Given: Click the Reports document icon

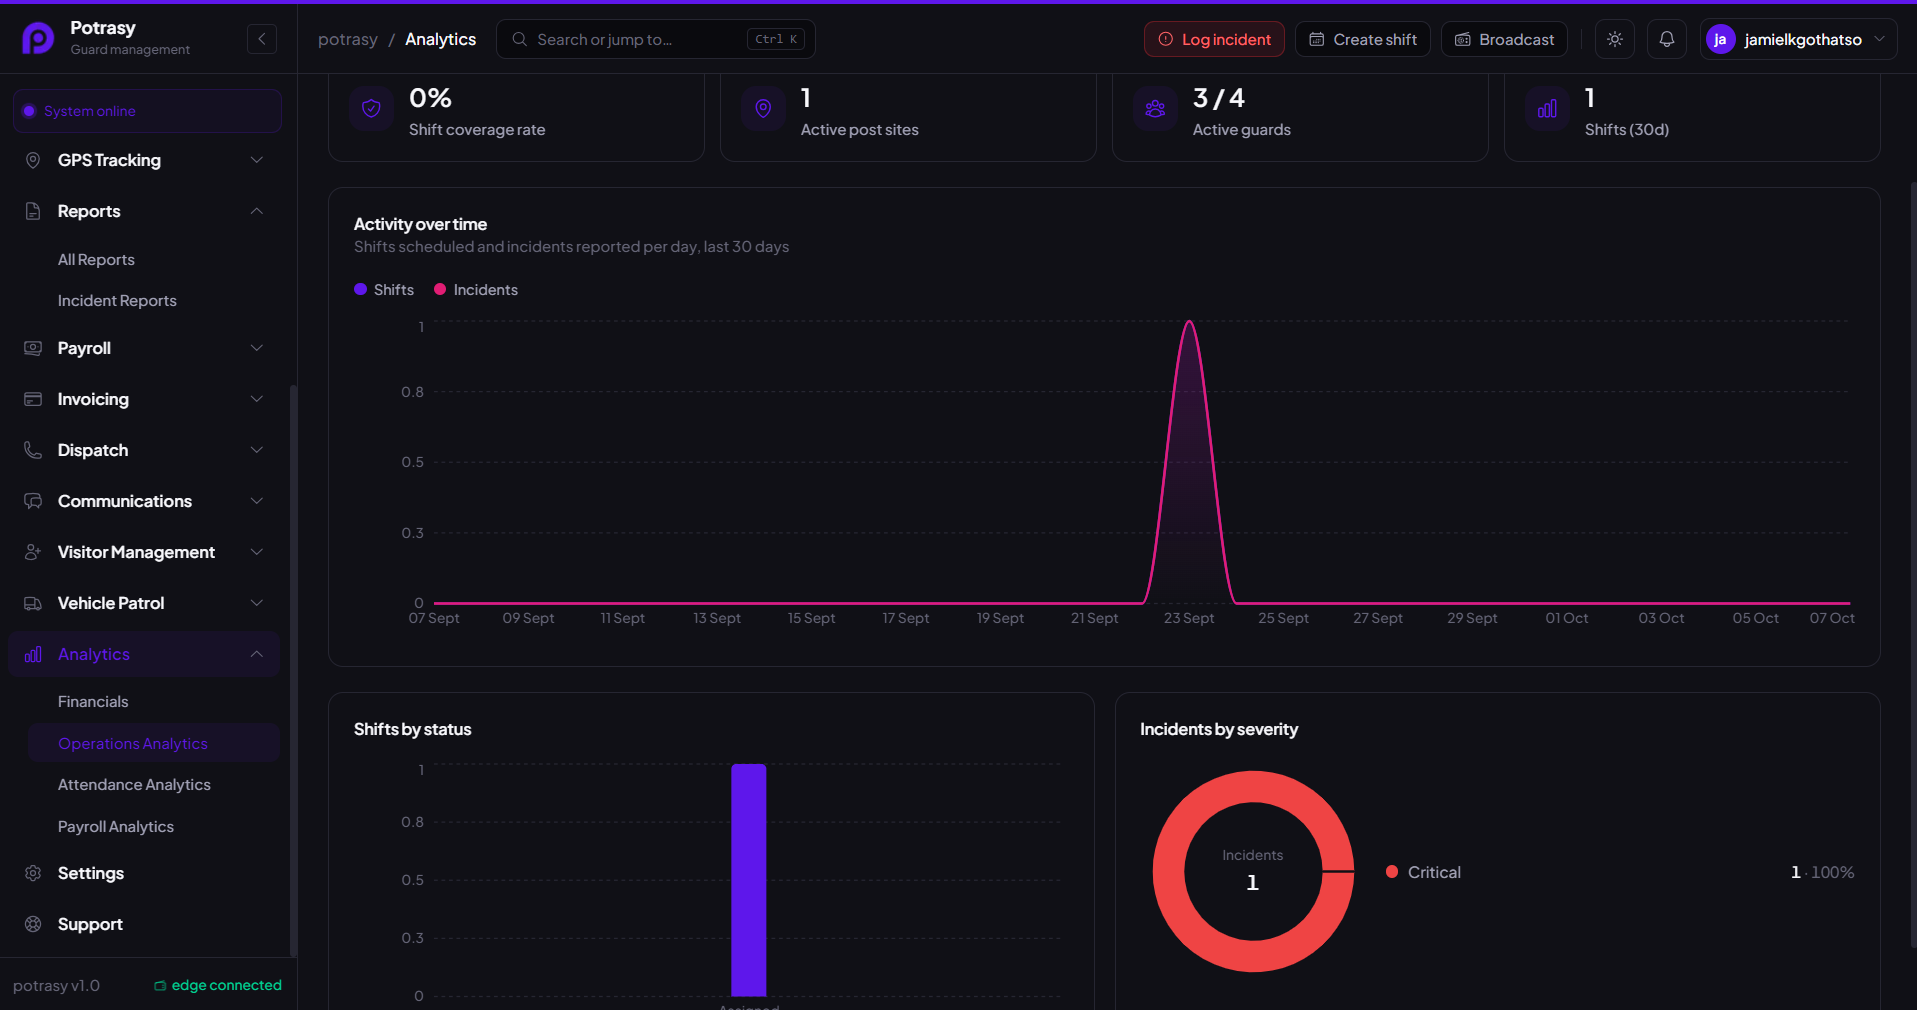Looking at the screenshot, I should [33, 211].
